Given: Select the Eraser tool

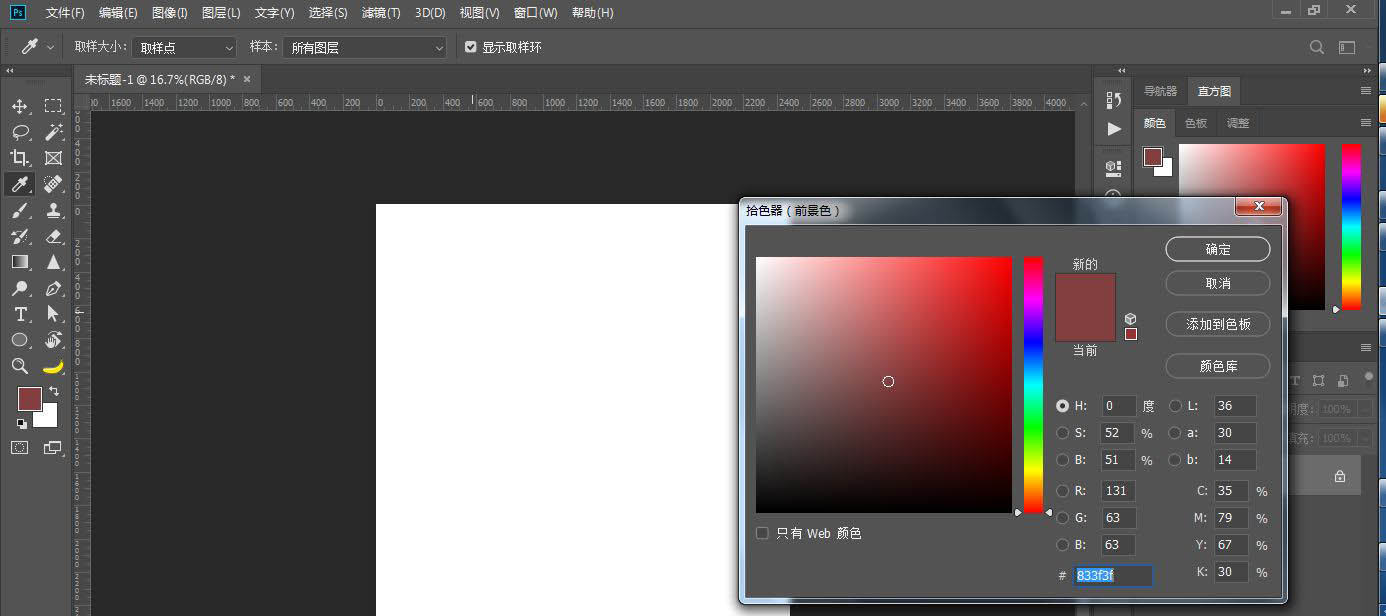Looking at the screenshot, I should click(53, 236).
